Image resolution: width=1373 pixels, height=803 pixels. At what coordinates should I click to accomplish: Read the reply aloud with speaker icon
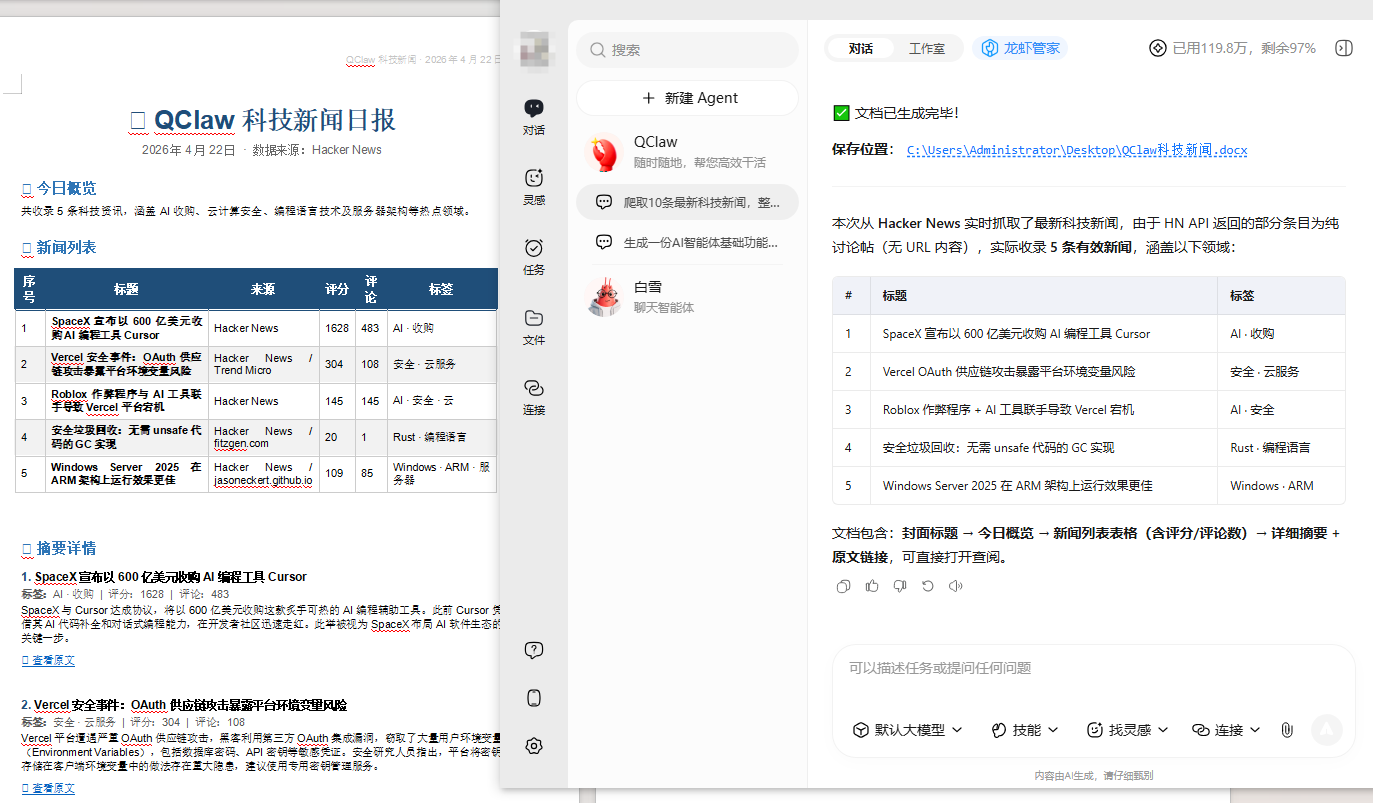[955, 586]
